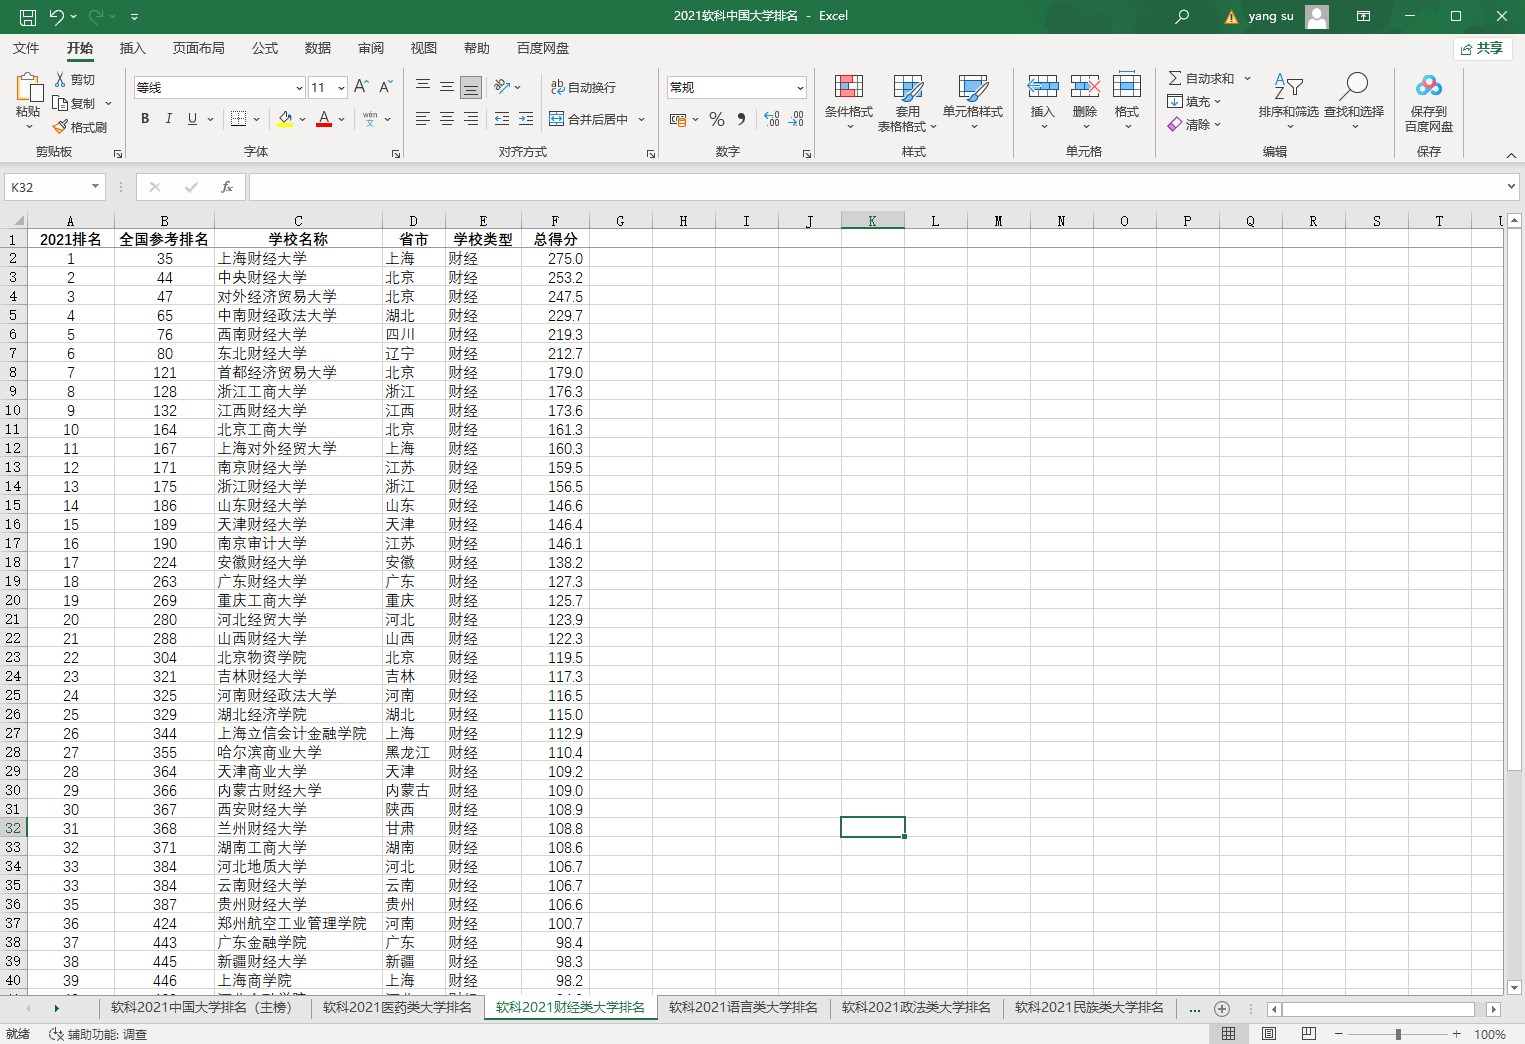Click the Conditional Formatting (条件格式) icon
The height and width of the screenshot is (1044, 1525).
click(848, 89)
